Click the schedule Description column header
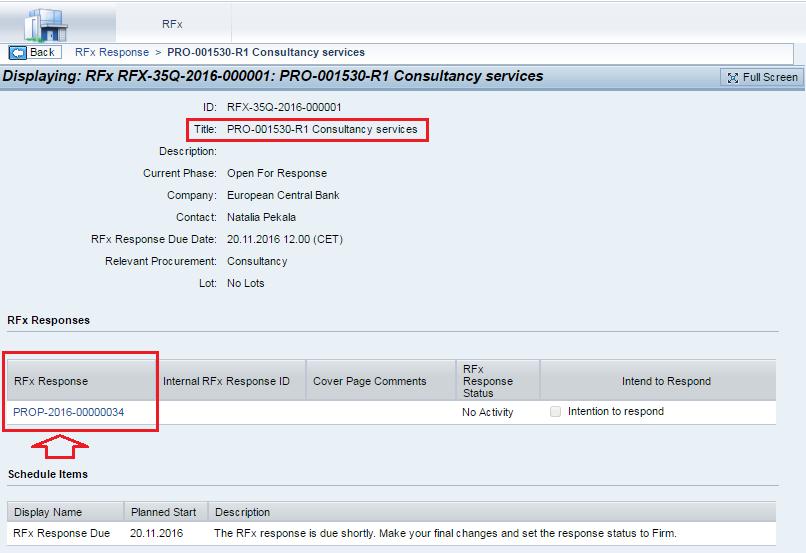 tap(492, 512)
